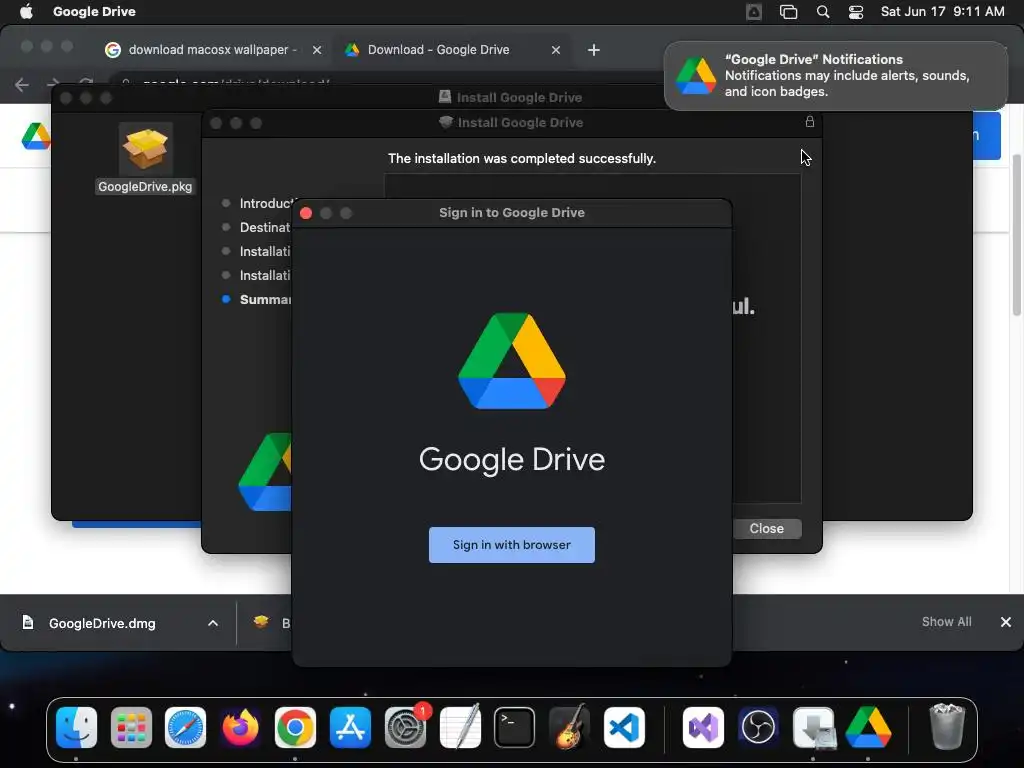Click screen mirroring icon in menu bar
Screen dimensions: 1024x768
(788, 12)
